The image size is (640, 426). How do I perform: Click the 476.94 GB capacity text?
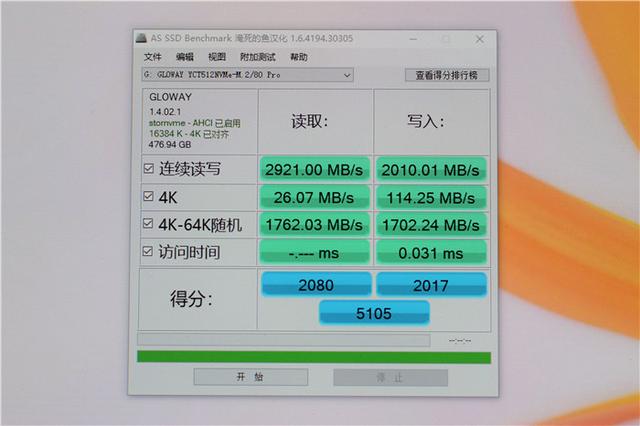[x=170, y=144]
